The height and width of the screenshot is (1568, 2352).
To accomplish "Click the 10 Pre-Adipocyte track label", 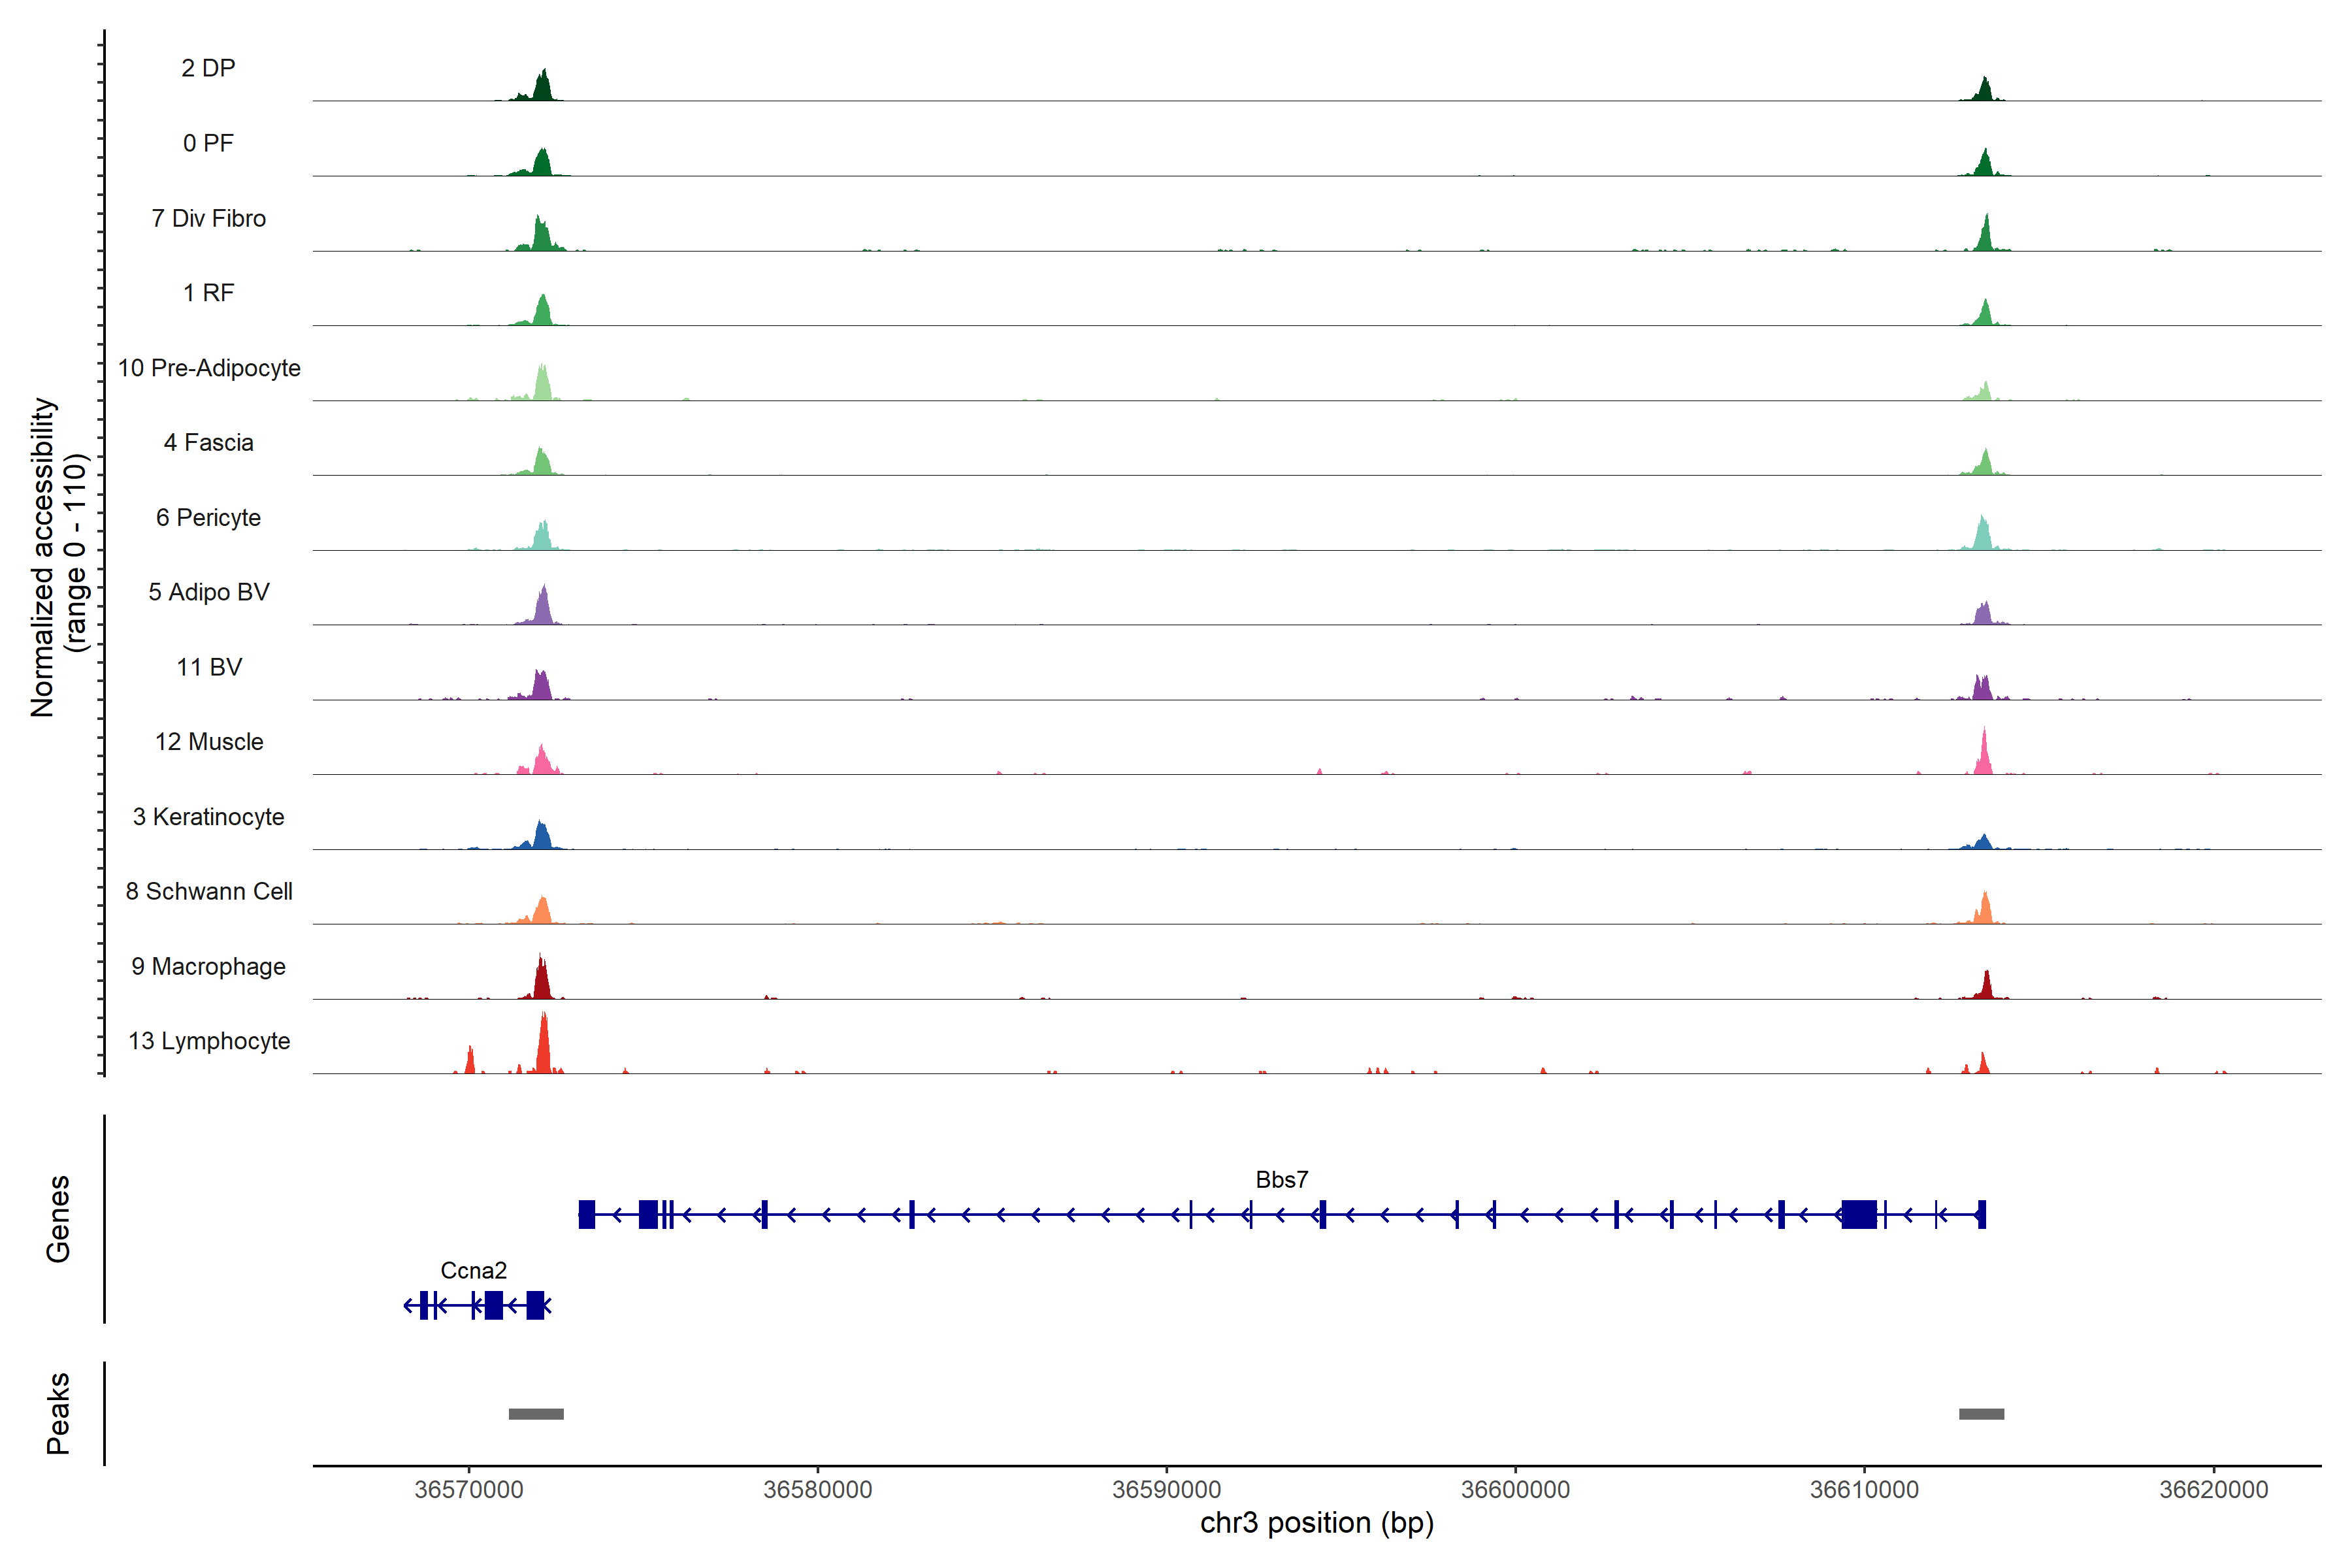I will point(209,368).
